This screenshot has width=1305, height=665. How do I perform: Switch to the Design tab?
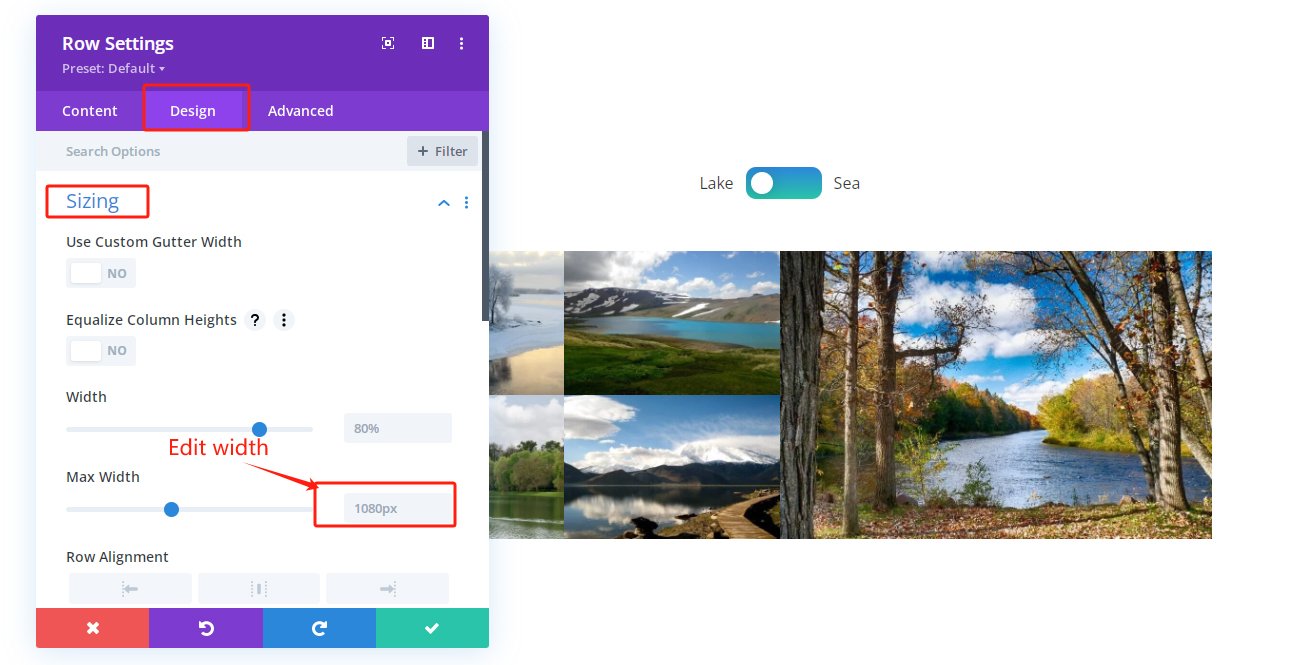pos(193,111)
